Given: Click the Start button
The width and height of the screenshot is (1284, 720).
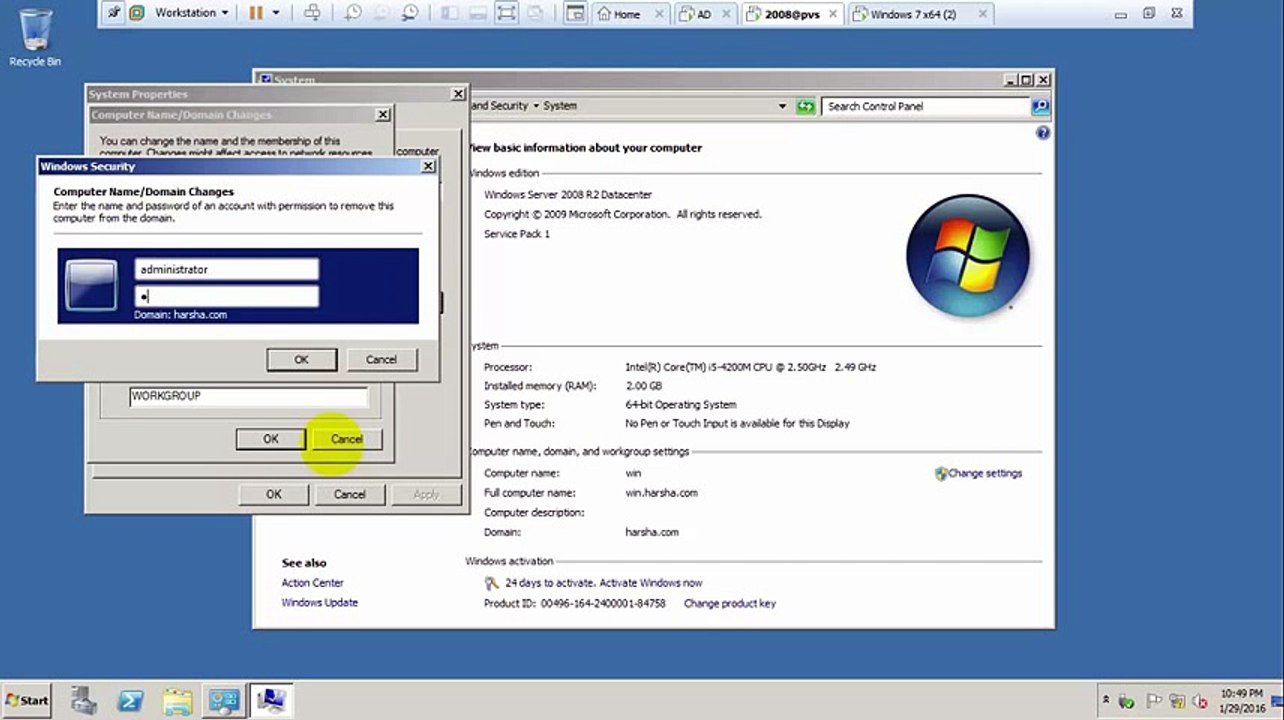Looking at the screenshot, I should (27, 700).
